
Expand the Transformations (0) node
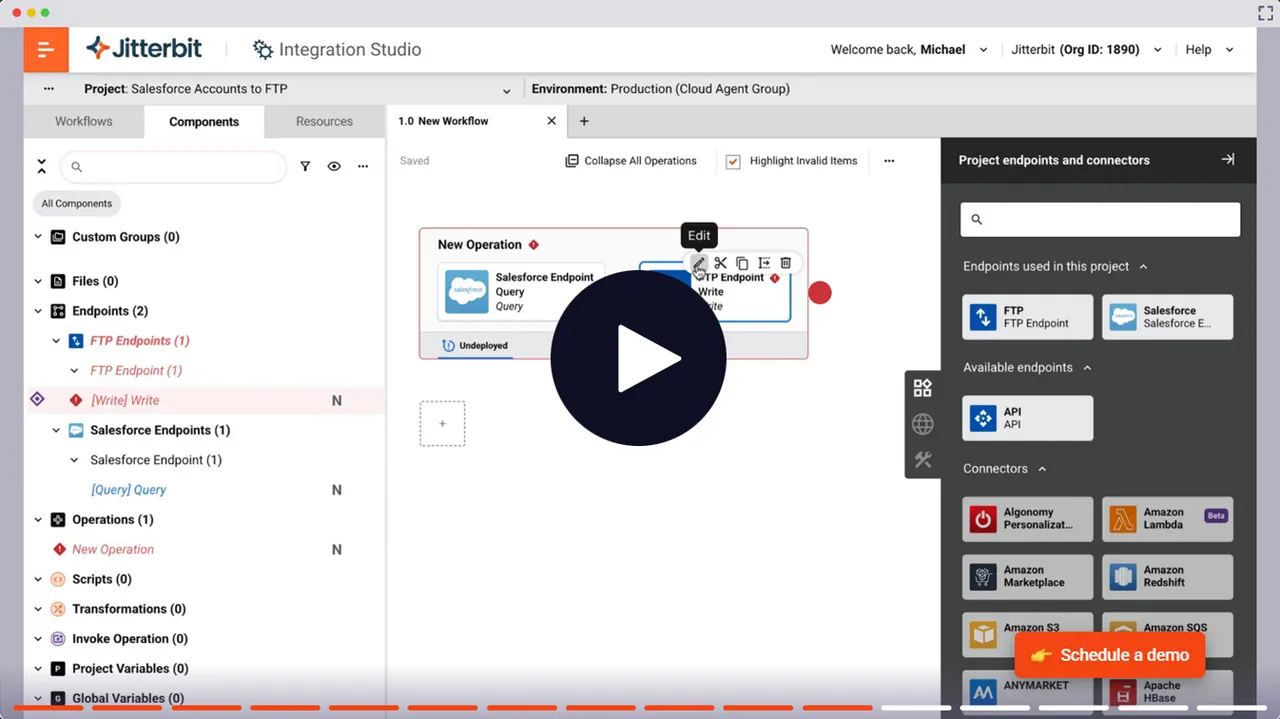(x=38, y=610)
